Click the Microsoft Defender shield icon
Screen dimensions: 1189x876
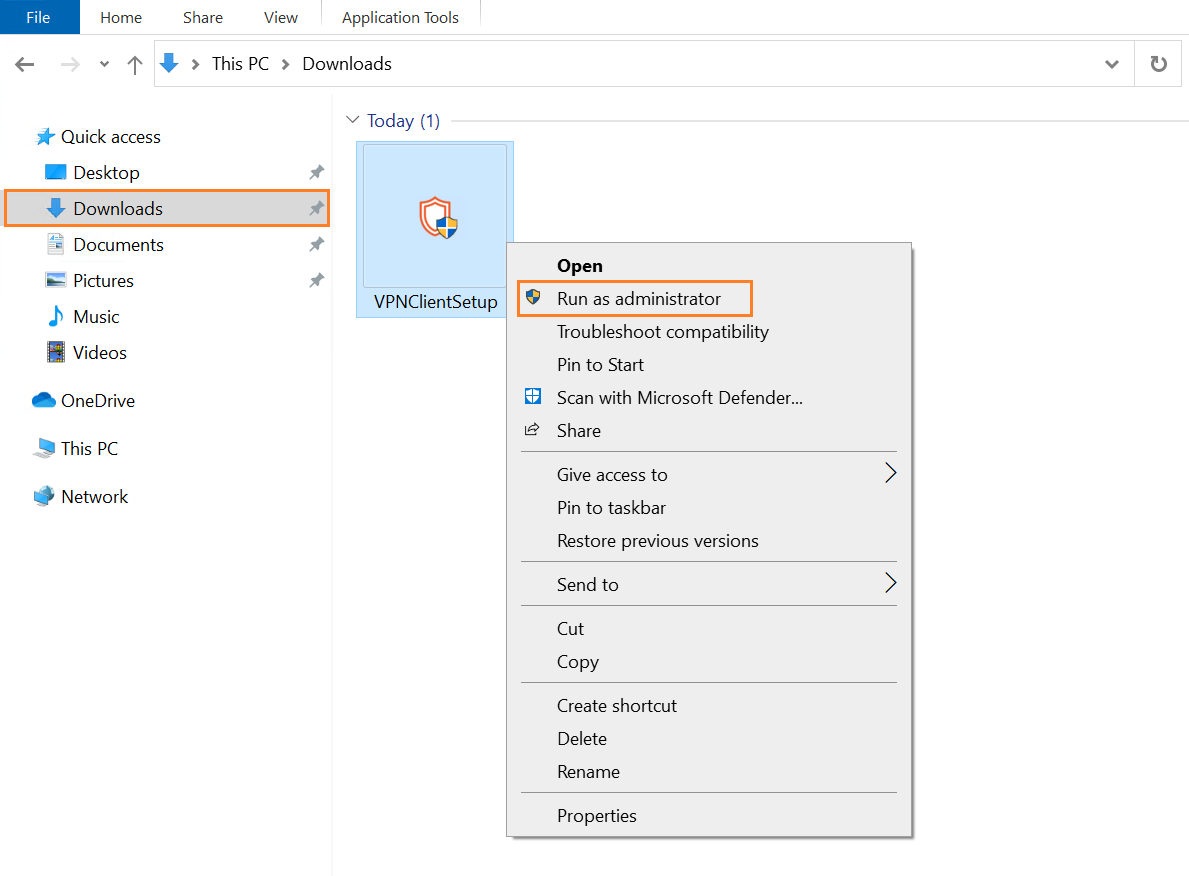[x=533, y=396]
